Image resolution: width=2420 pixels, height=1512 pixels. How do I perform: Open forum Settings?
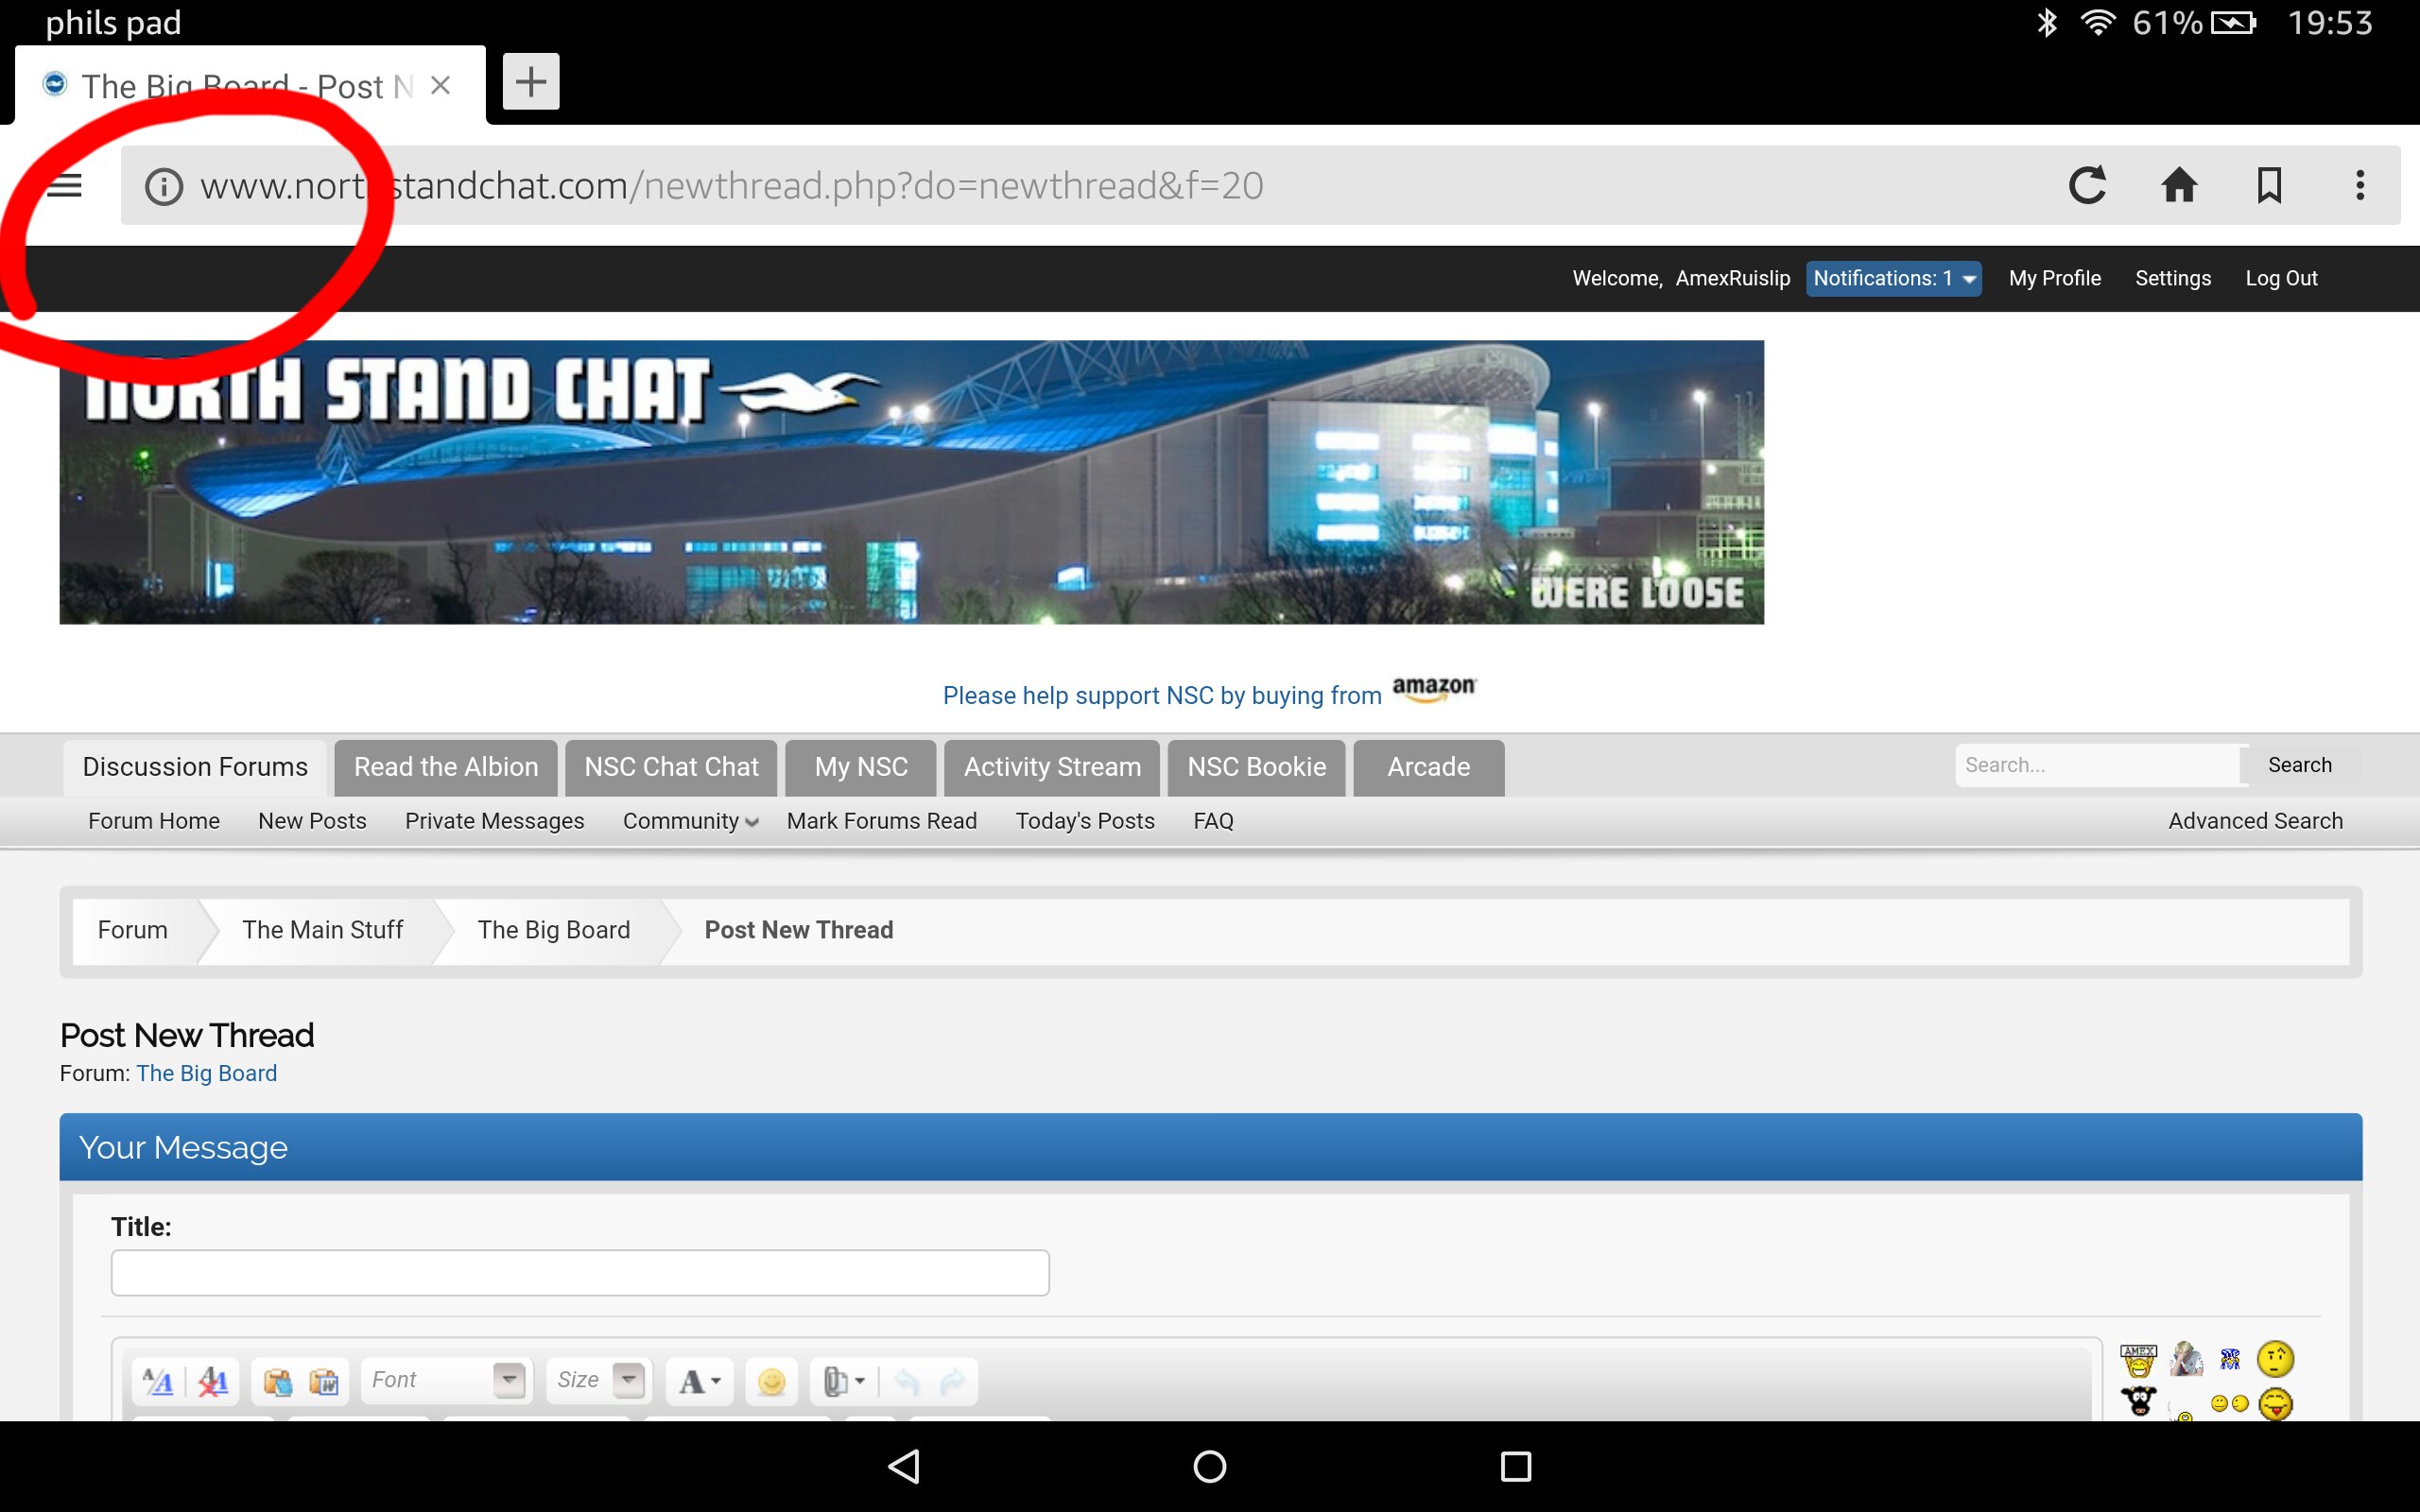point(2173,278)
